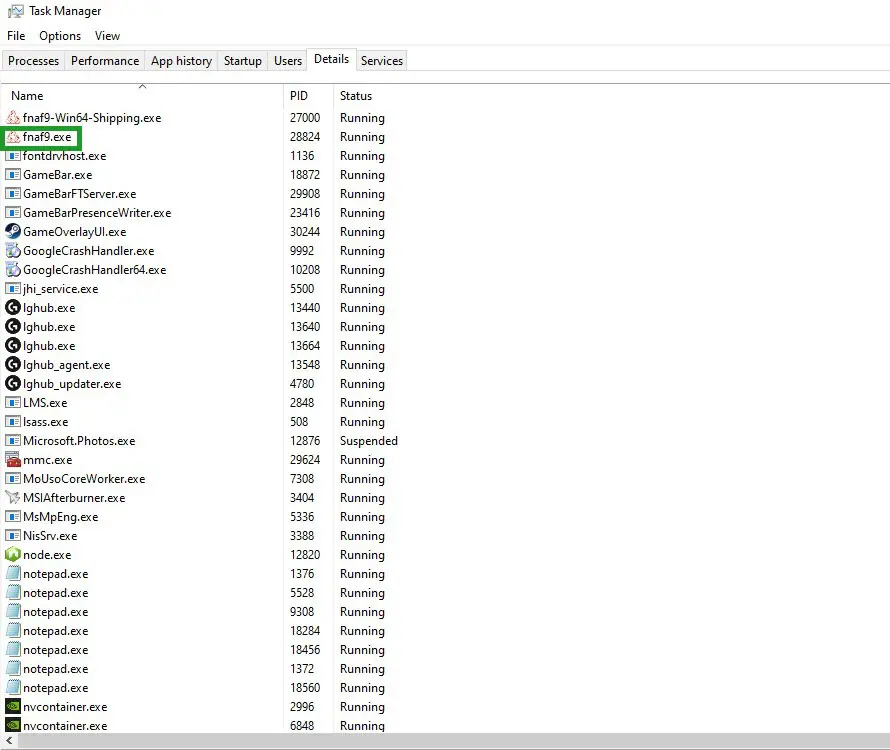This screenshot has height=750, width=890.
Task: Click the nvcontainer.exe icon with PID 6848
Action: [x=13, y=726]
